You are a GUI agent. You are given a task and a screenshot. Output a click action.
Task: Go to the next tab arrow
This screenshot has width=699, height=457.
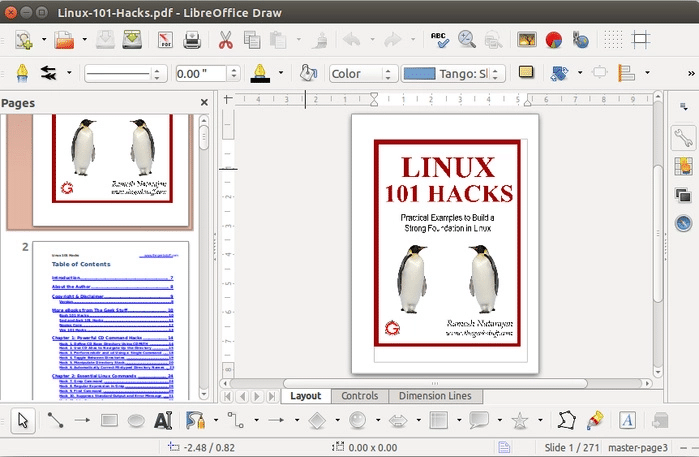[x=257, y=396]
